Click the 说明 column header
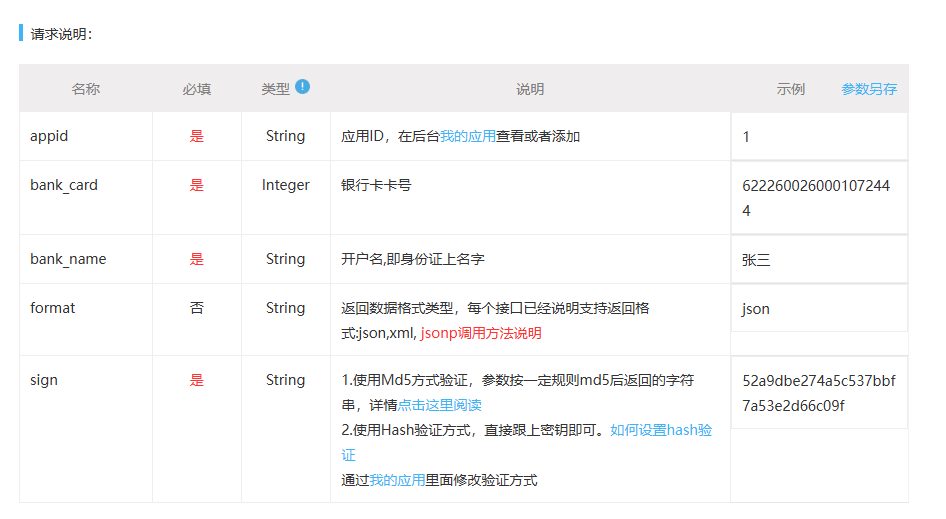Screen dimensions: 946x519 pyautogui.click(x=530, y=89)
